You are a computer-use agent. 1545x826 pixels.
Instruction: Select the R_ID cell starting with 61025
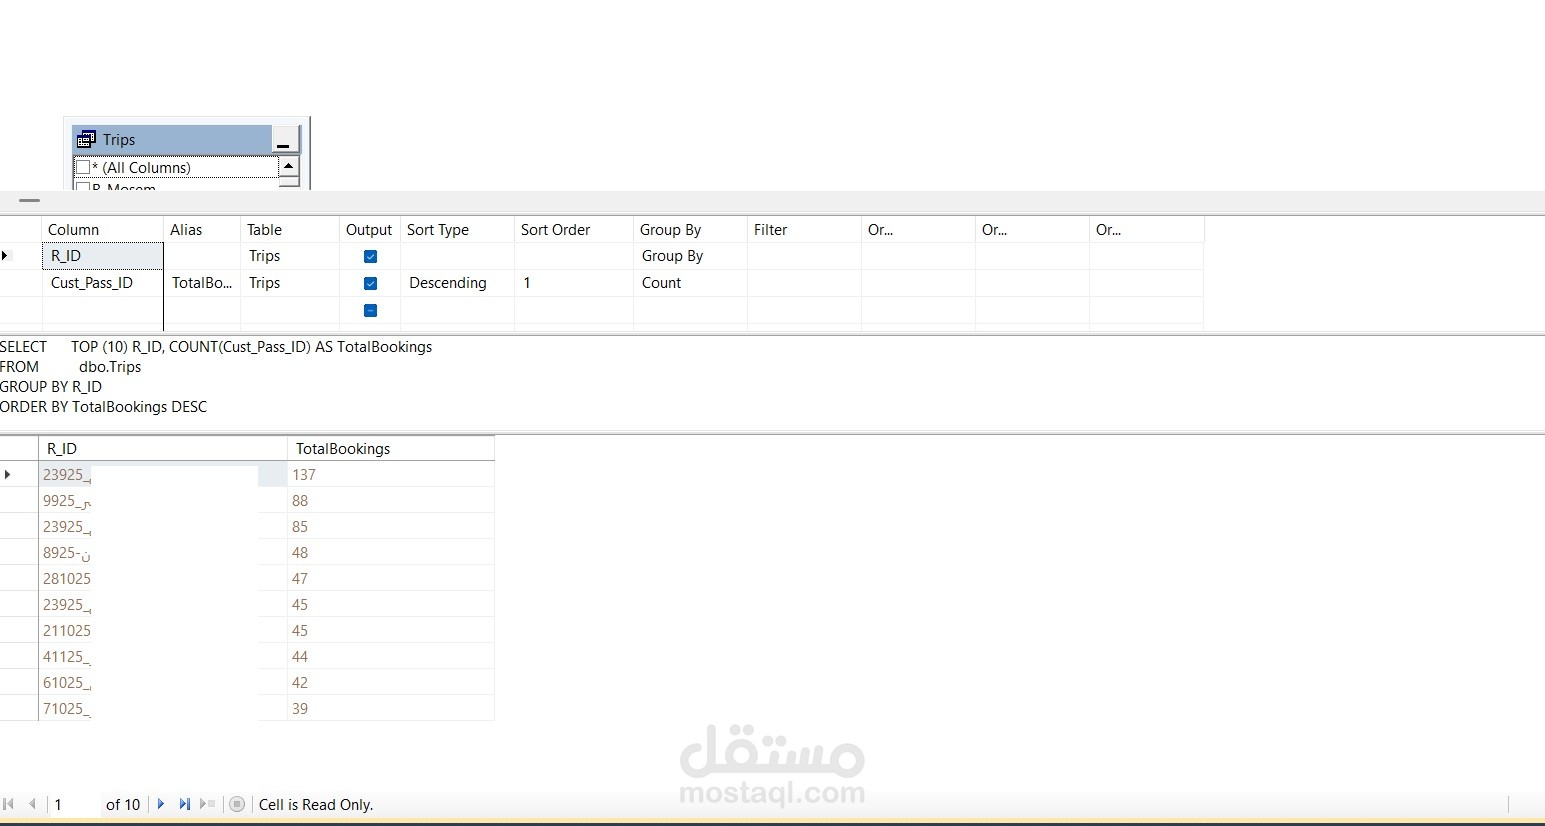pos(163,683)
